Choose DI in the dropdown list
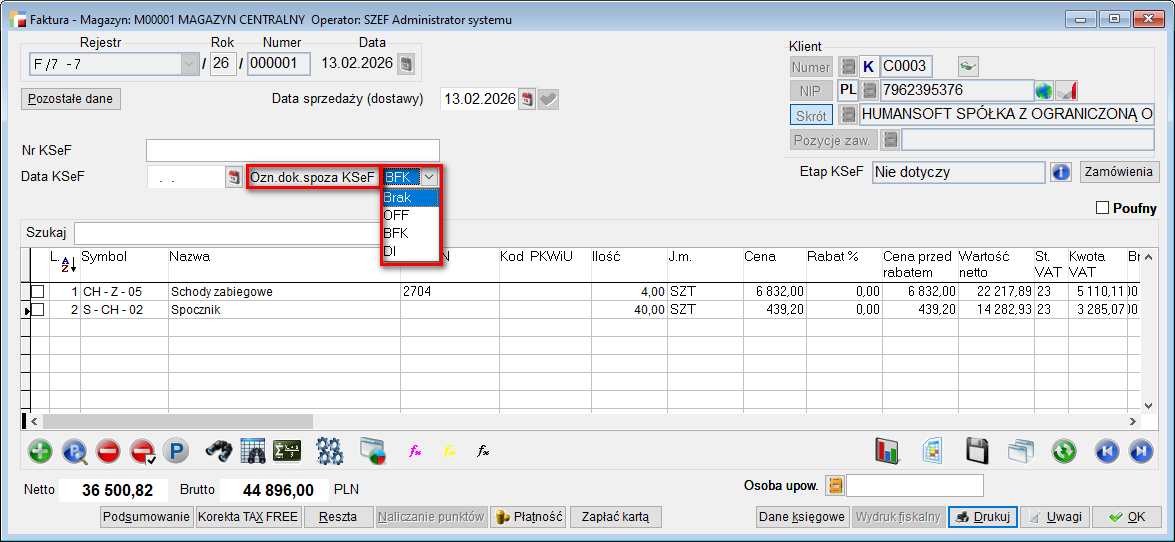This screenshot has height=542, width=1175. coord(390,251)
